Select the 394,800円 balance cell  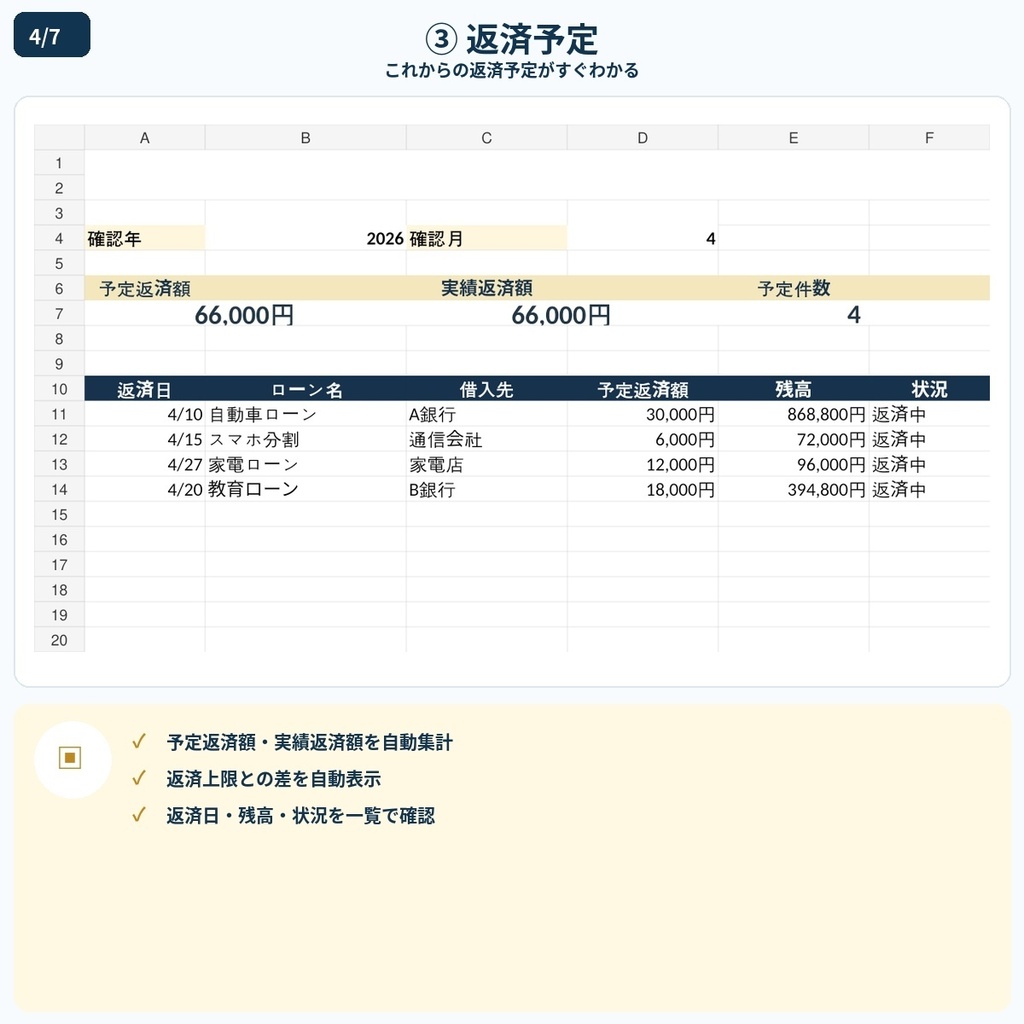click(793, 490)
